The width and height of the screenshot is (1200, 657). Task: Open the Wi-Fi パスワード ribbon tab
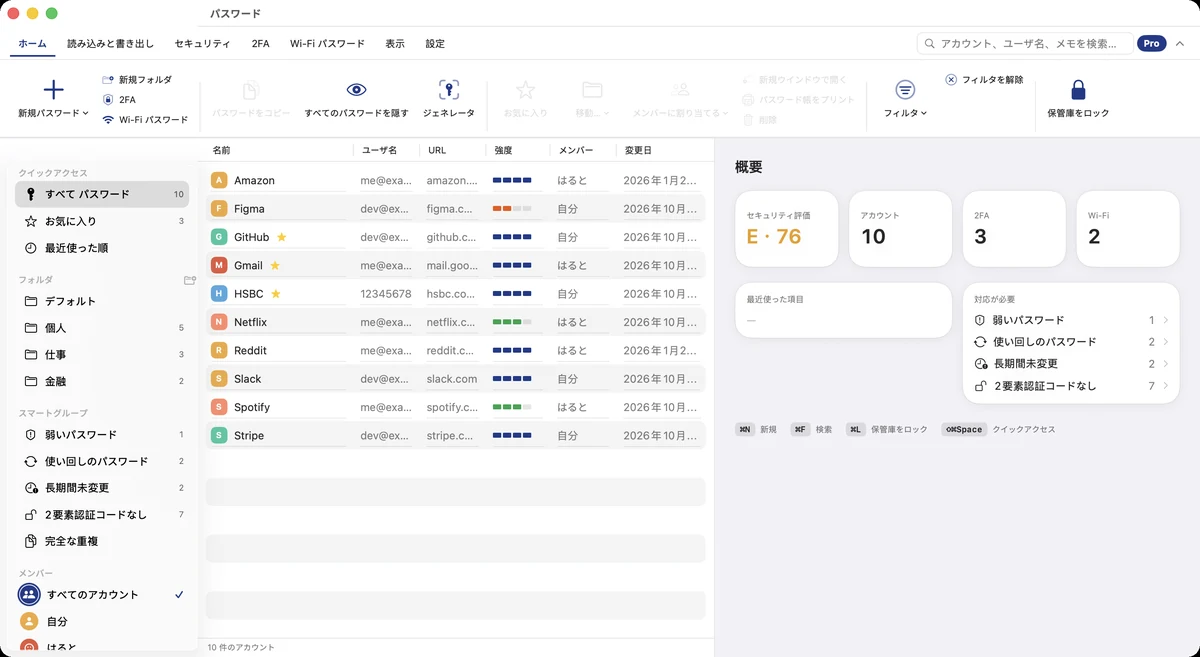coord(327,44)
